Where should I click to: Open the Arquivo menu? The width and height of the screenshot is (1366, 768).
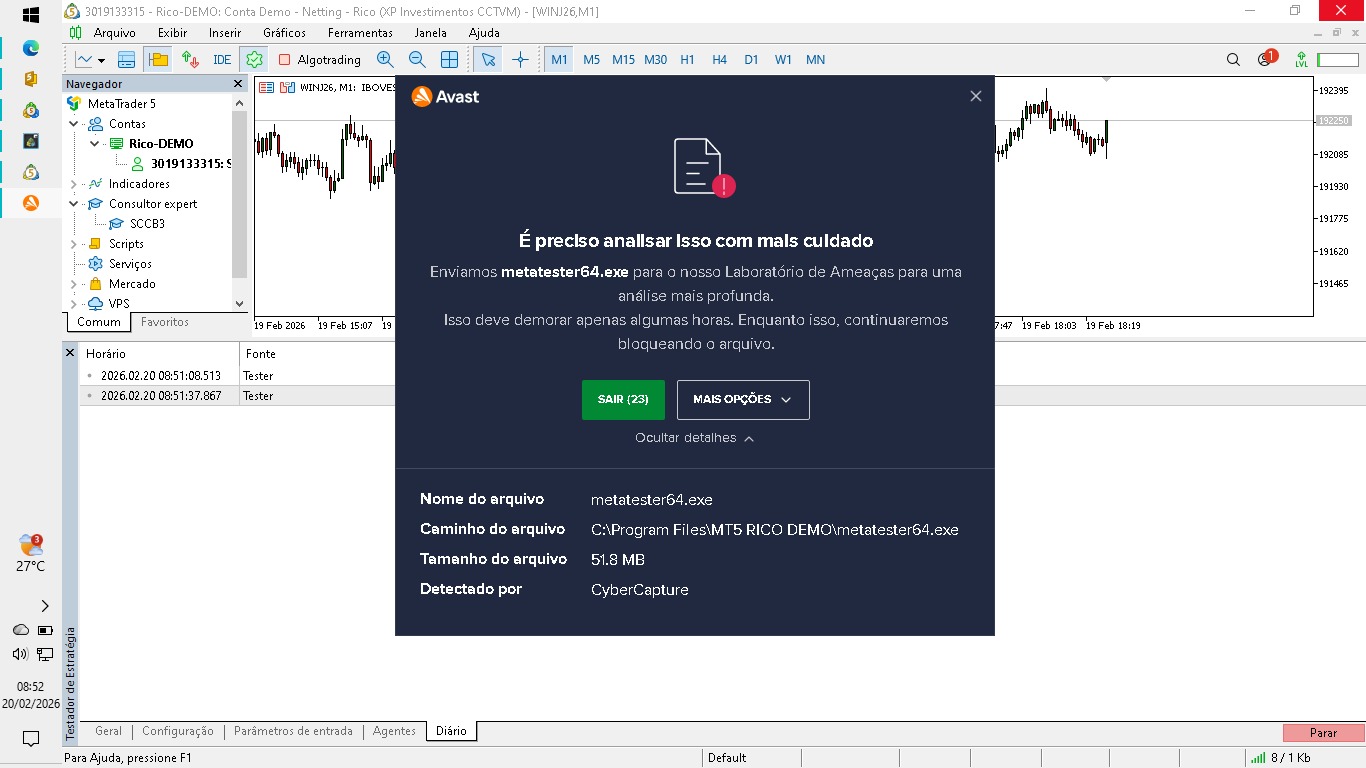pos(114,33)
